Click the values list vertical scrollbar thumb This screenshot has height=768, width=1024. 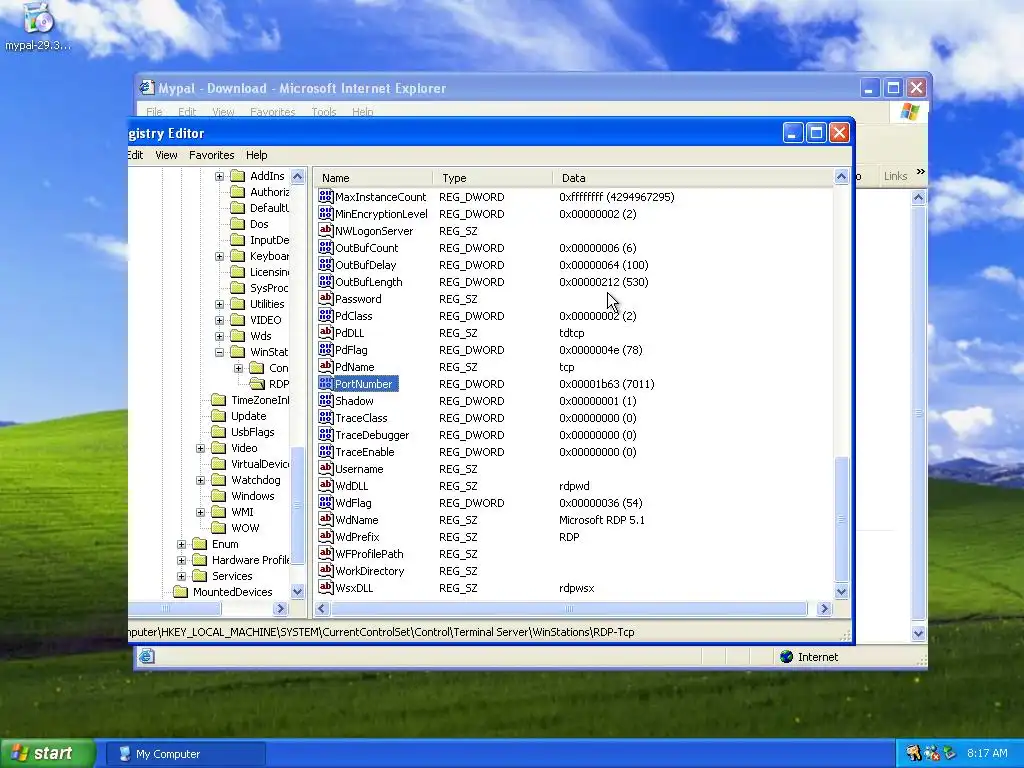click(x=841, y=519)
